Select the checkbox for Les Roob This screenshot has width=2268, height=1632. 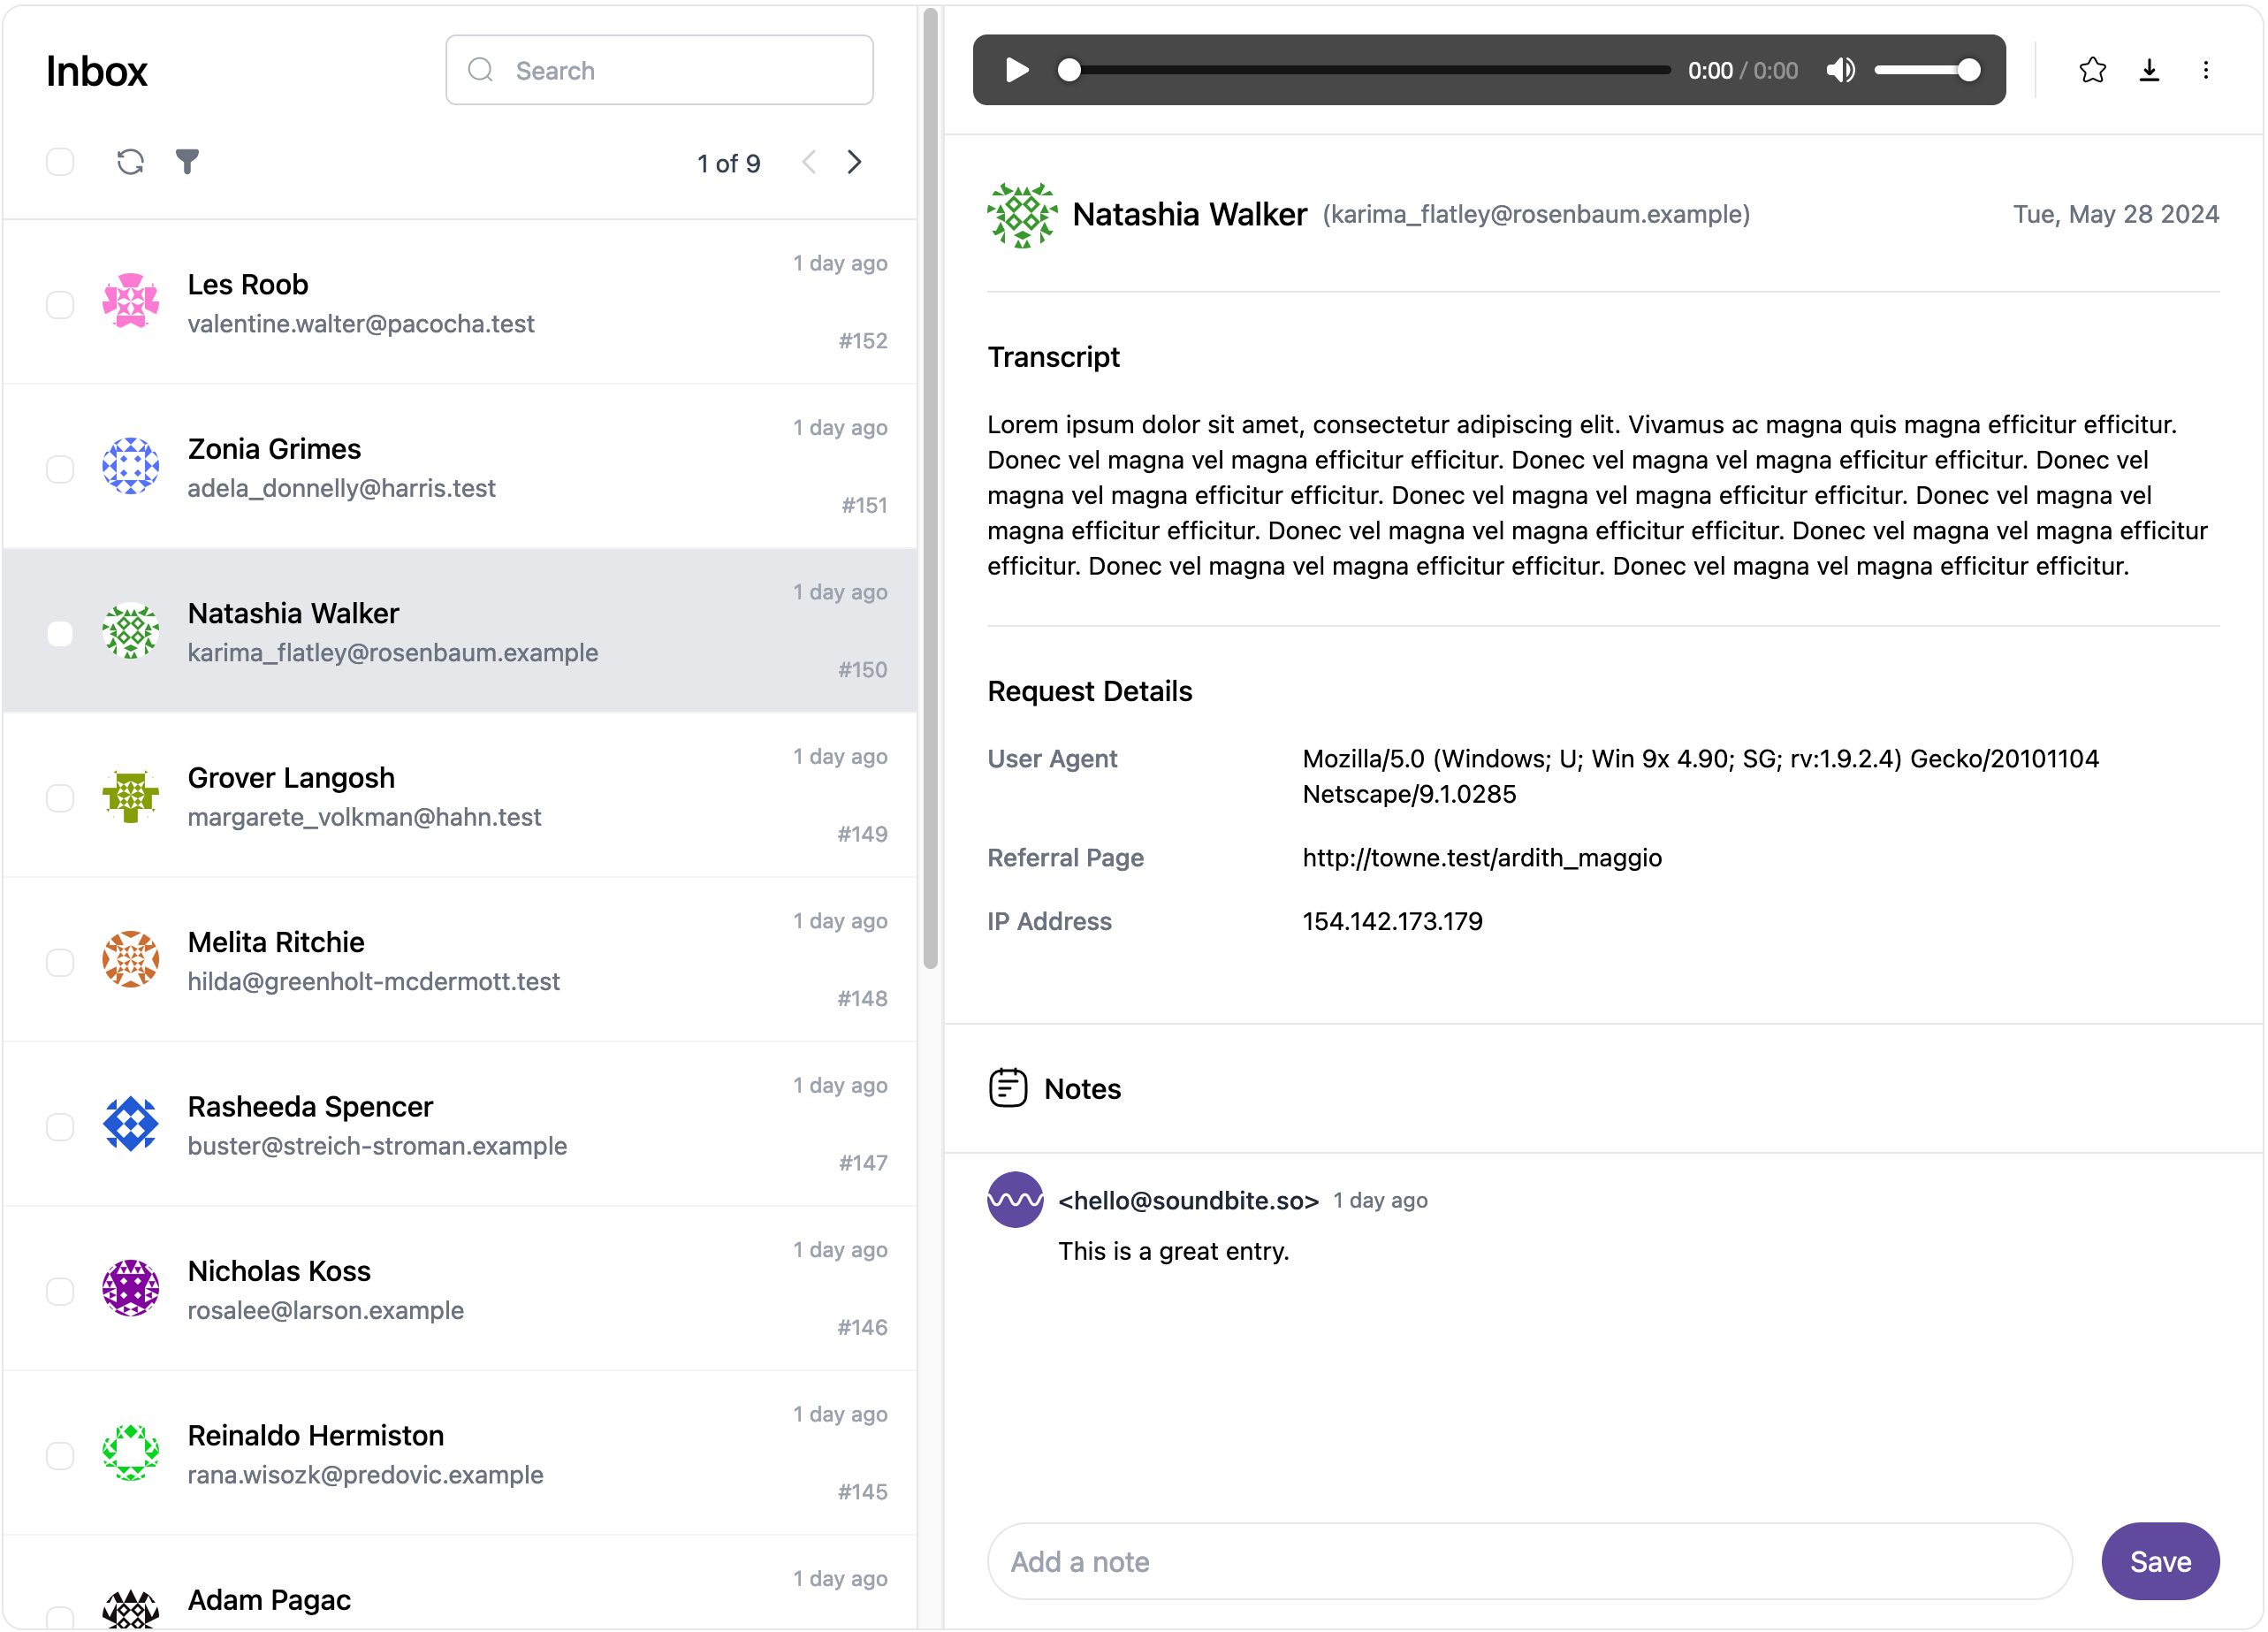pos(60,303)
